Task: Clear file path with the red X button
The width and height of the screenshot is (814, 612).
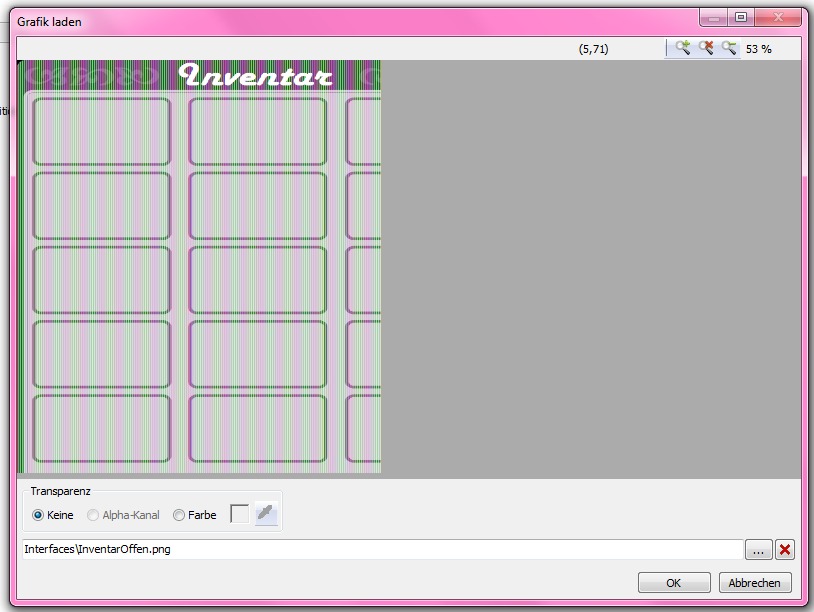Action: 784,549
